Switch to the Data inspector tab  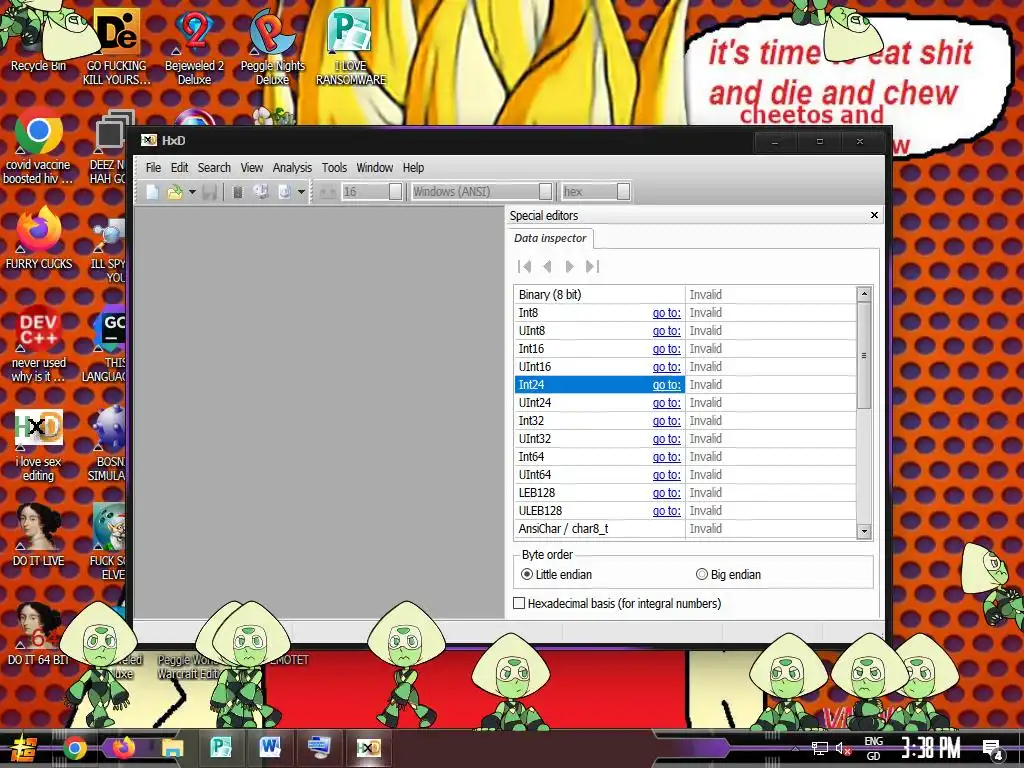tap(550, 238)
